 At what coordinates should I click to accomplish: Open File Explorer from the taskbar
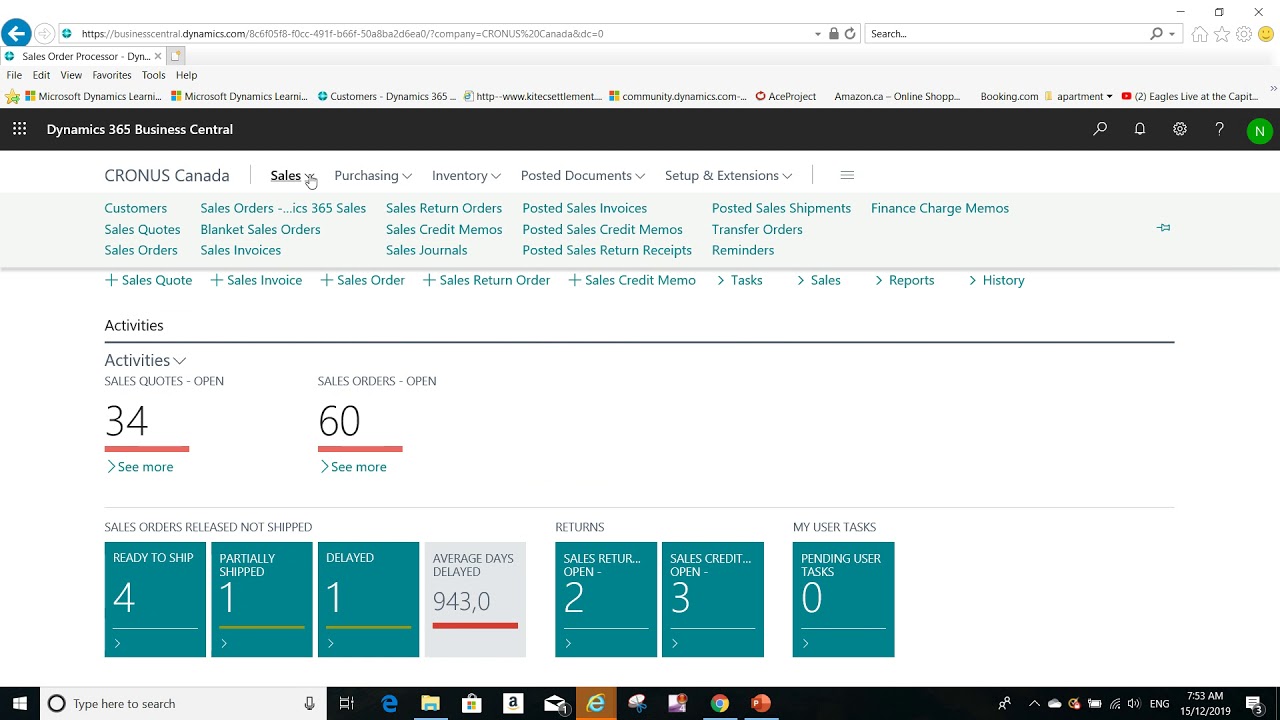(x=430, y=704)
